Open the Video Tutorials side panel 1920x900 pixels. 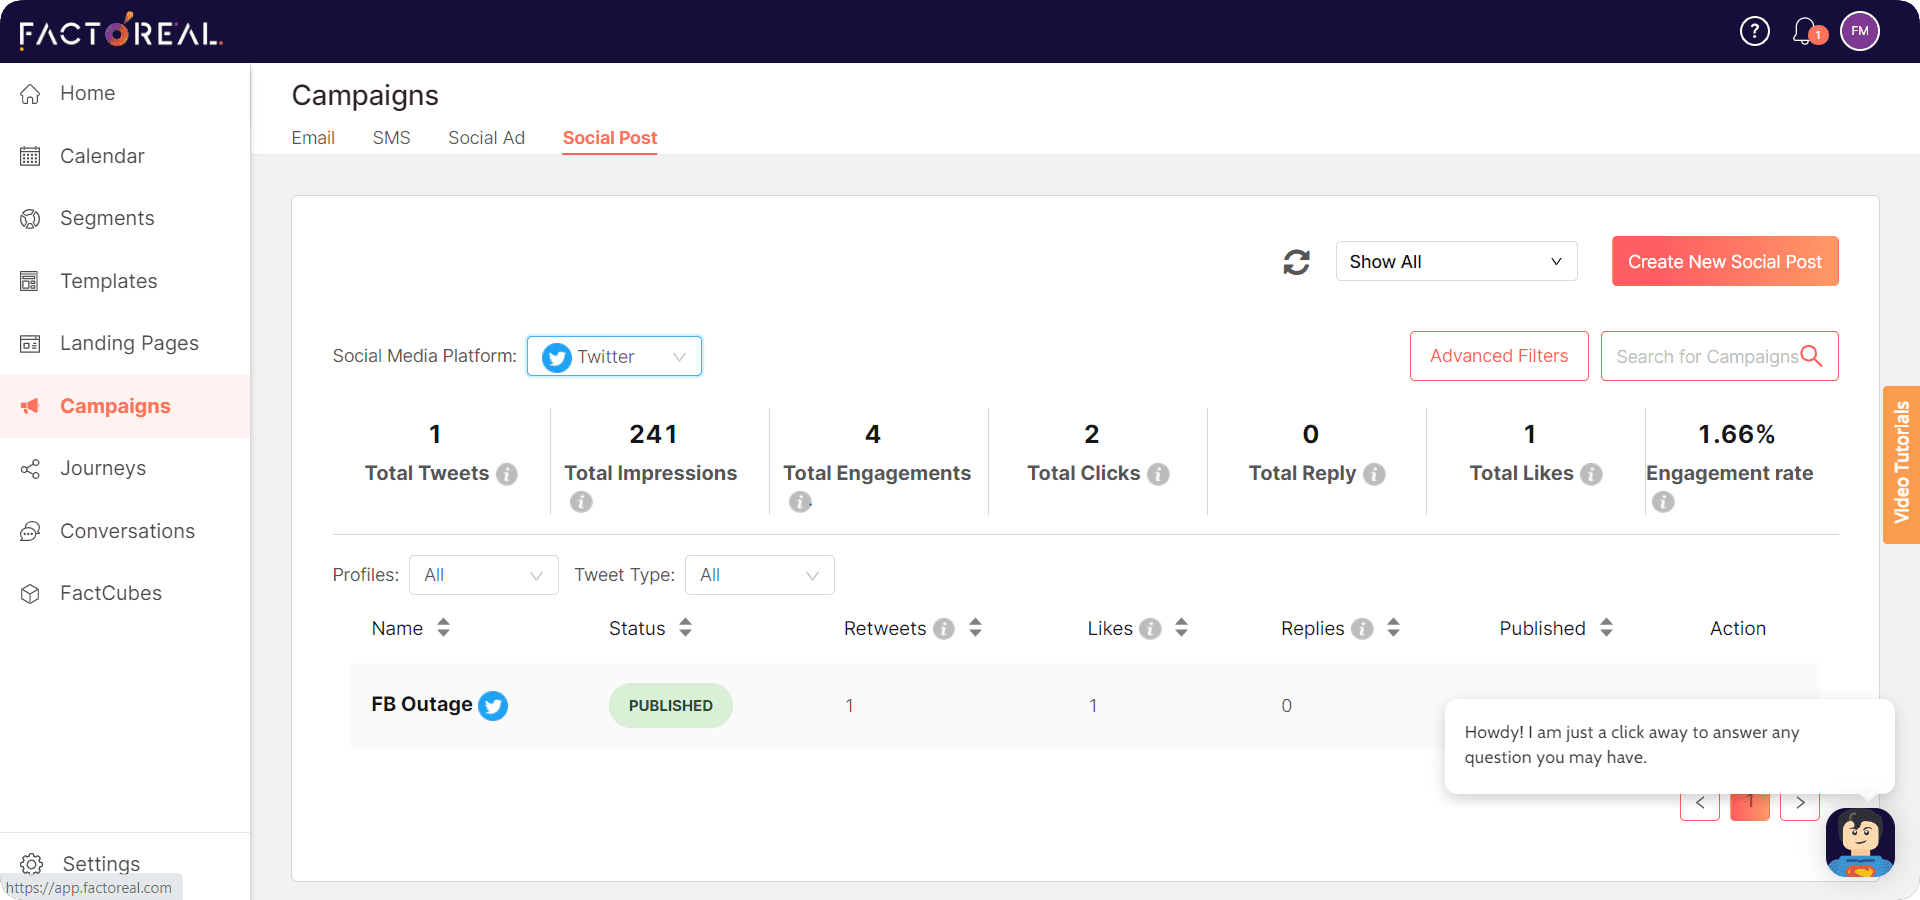pyautogui.click(x=1901, y=464)
